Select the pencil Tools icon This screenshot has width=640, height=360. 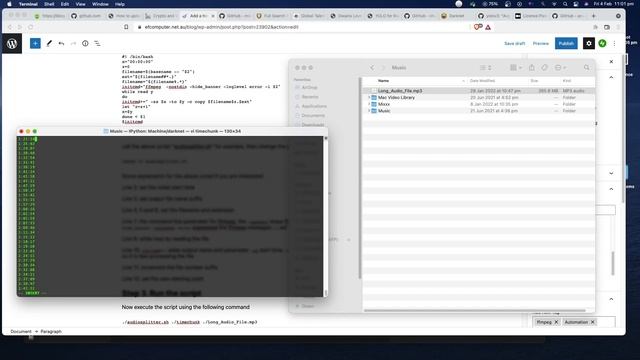(49, 43)
